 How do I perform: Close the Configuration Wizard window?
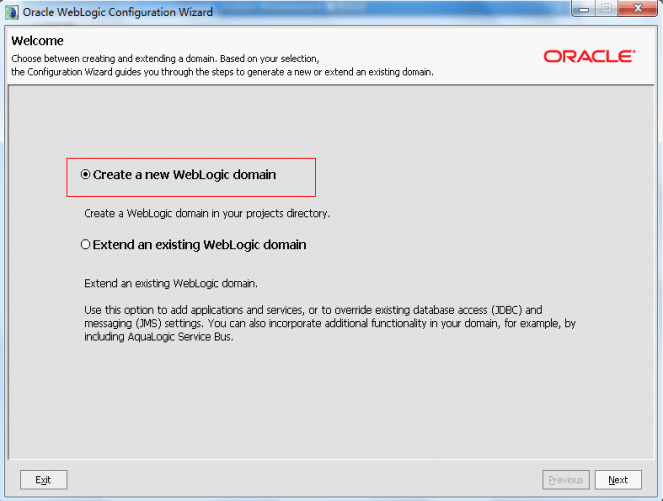(638, 8)
